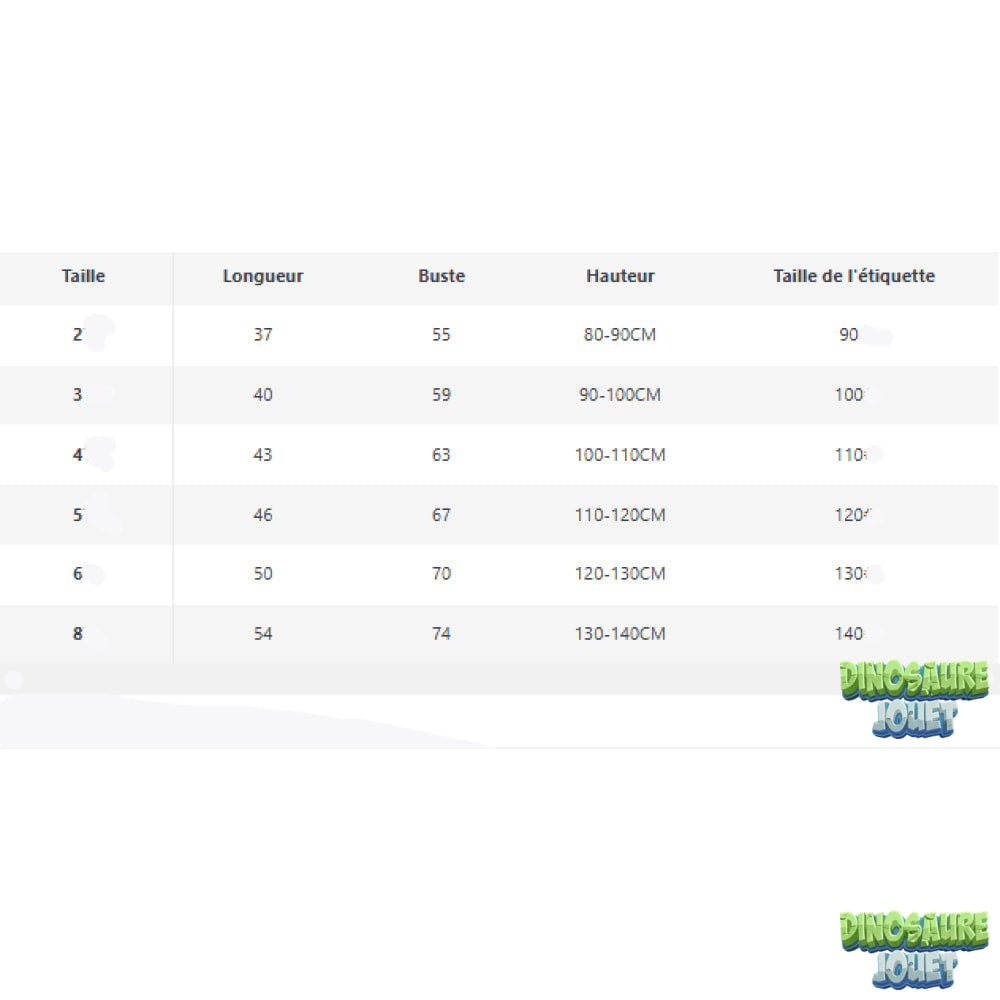
Task: Click Hauteur cell 120-130CM
Action: coord(620,574)
